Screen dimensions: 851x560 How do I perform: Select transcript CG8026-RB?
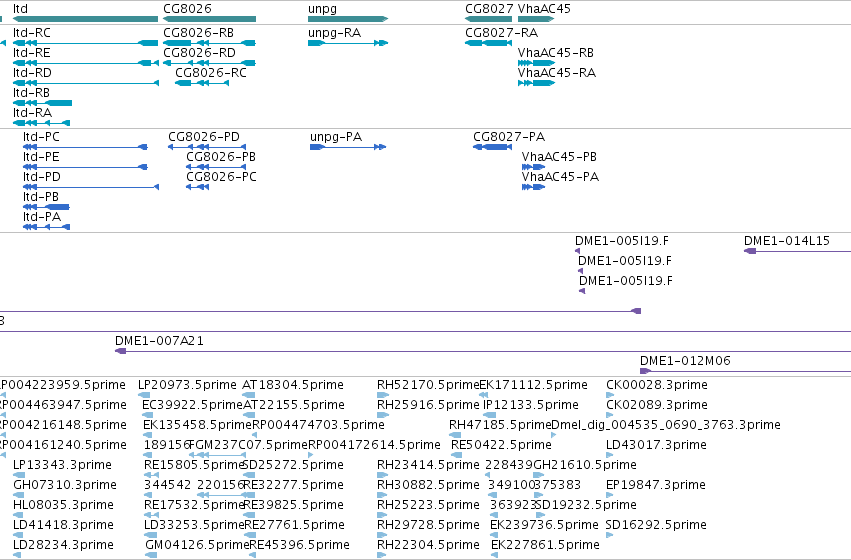(x=199, y=33)
